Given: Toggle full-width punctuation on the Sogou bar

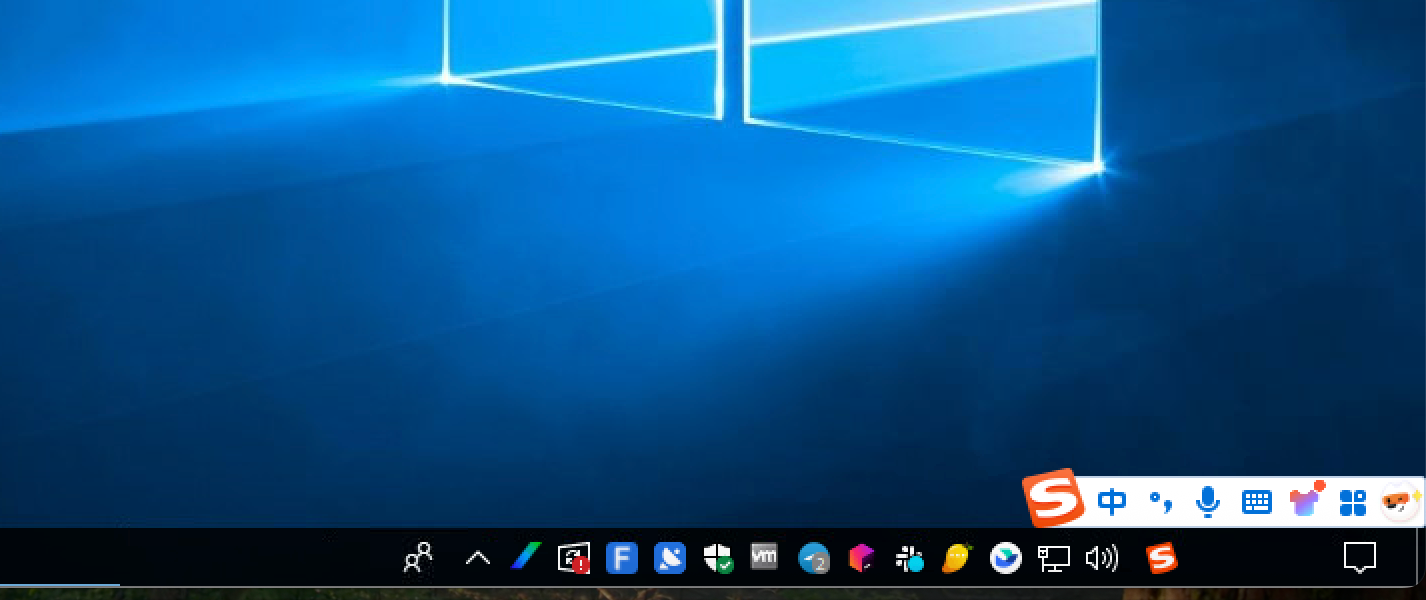Looking at the screenshot, I should pyautogui.click(x=1160, y=502).
